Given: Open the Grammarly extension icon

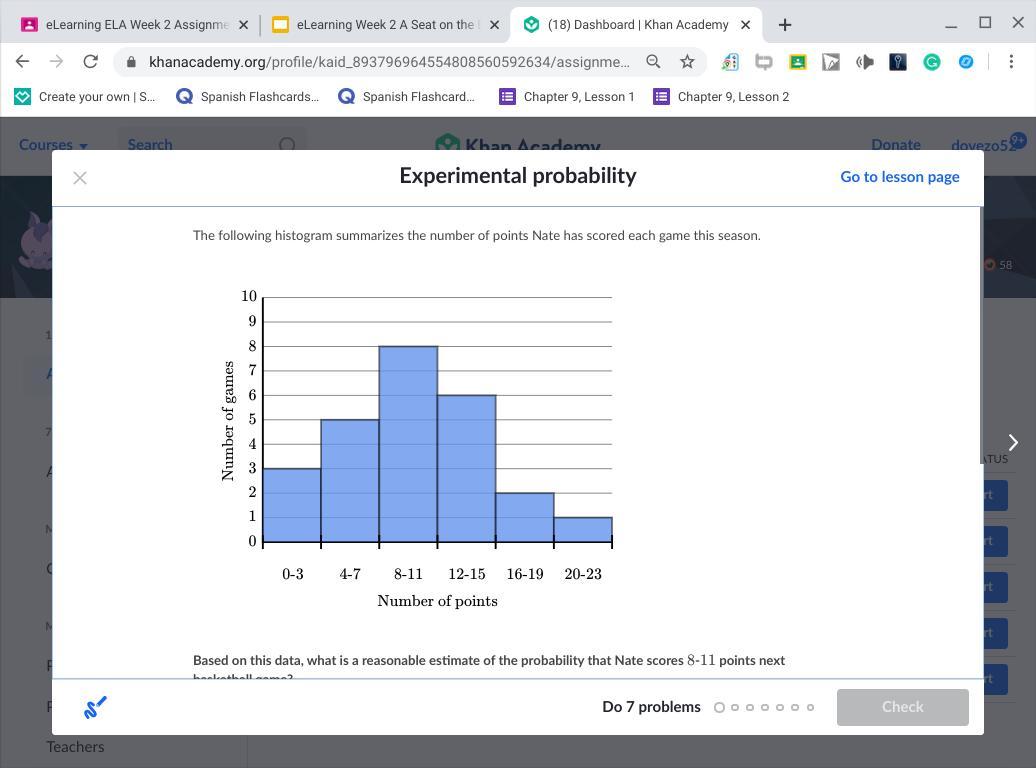Looking at the screenshot, I should [932, 62].
